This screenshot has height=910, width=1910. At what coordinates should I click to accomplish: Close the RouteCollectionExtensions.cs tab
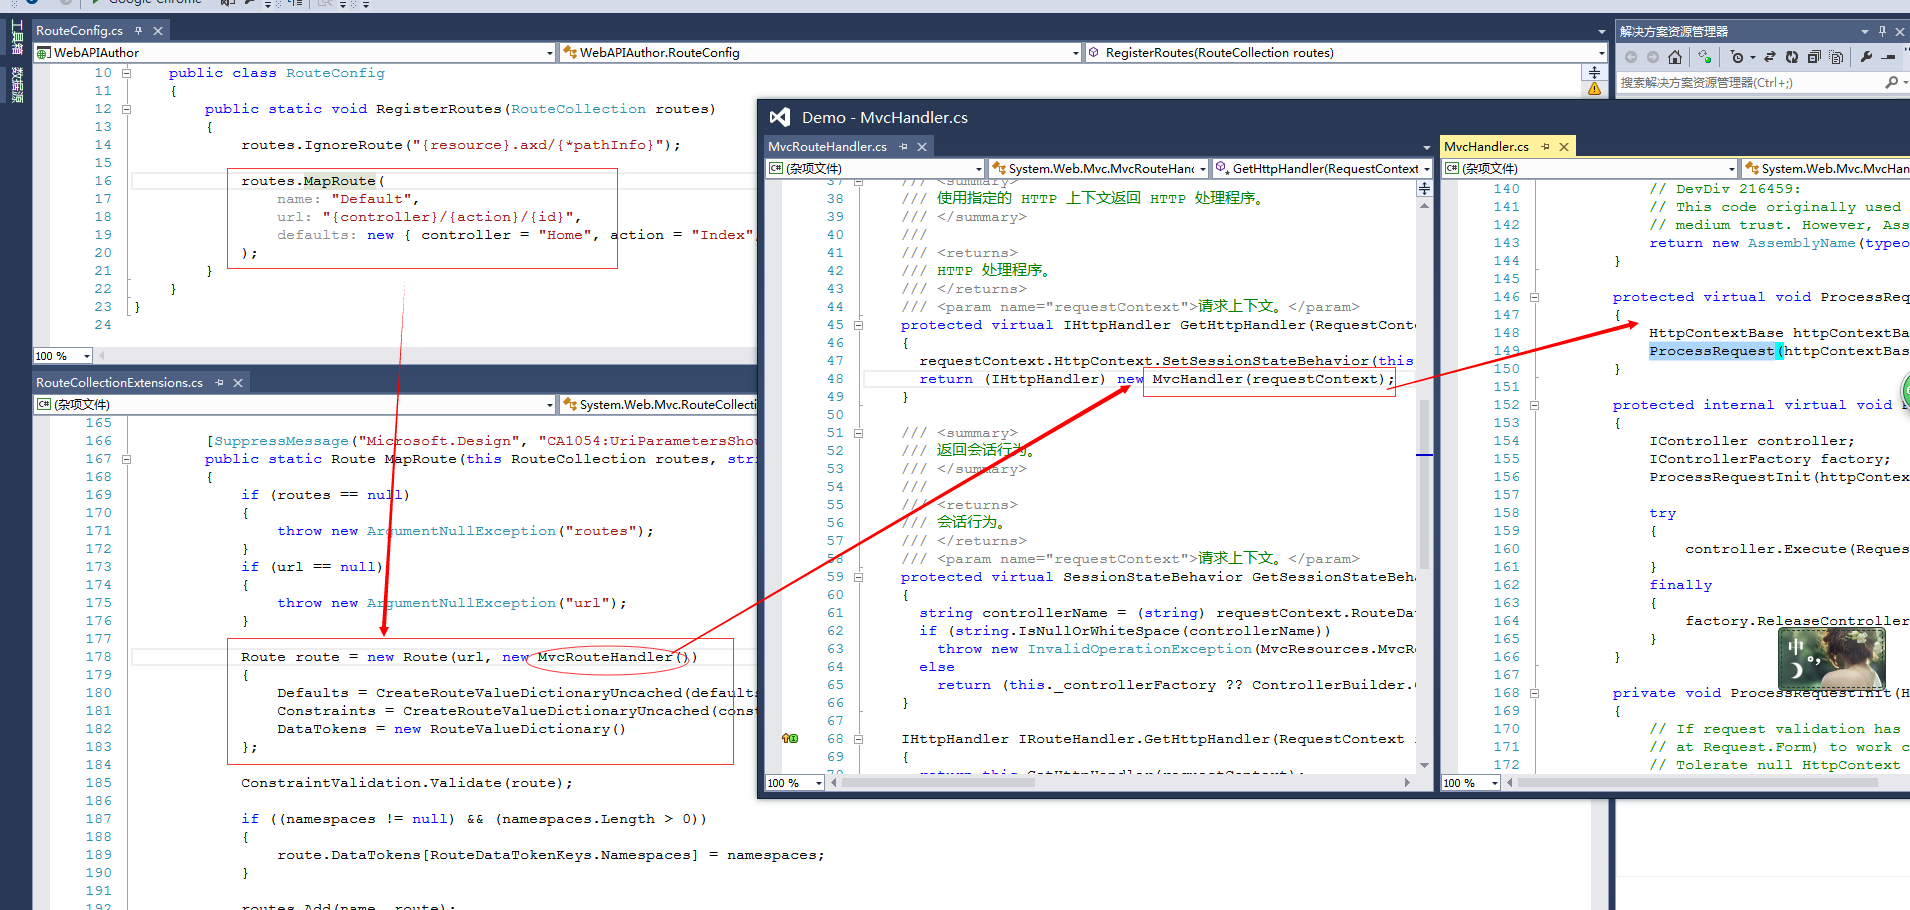pyautogui.click(x=238, y=383)
